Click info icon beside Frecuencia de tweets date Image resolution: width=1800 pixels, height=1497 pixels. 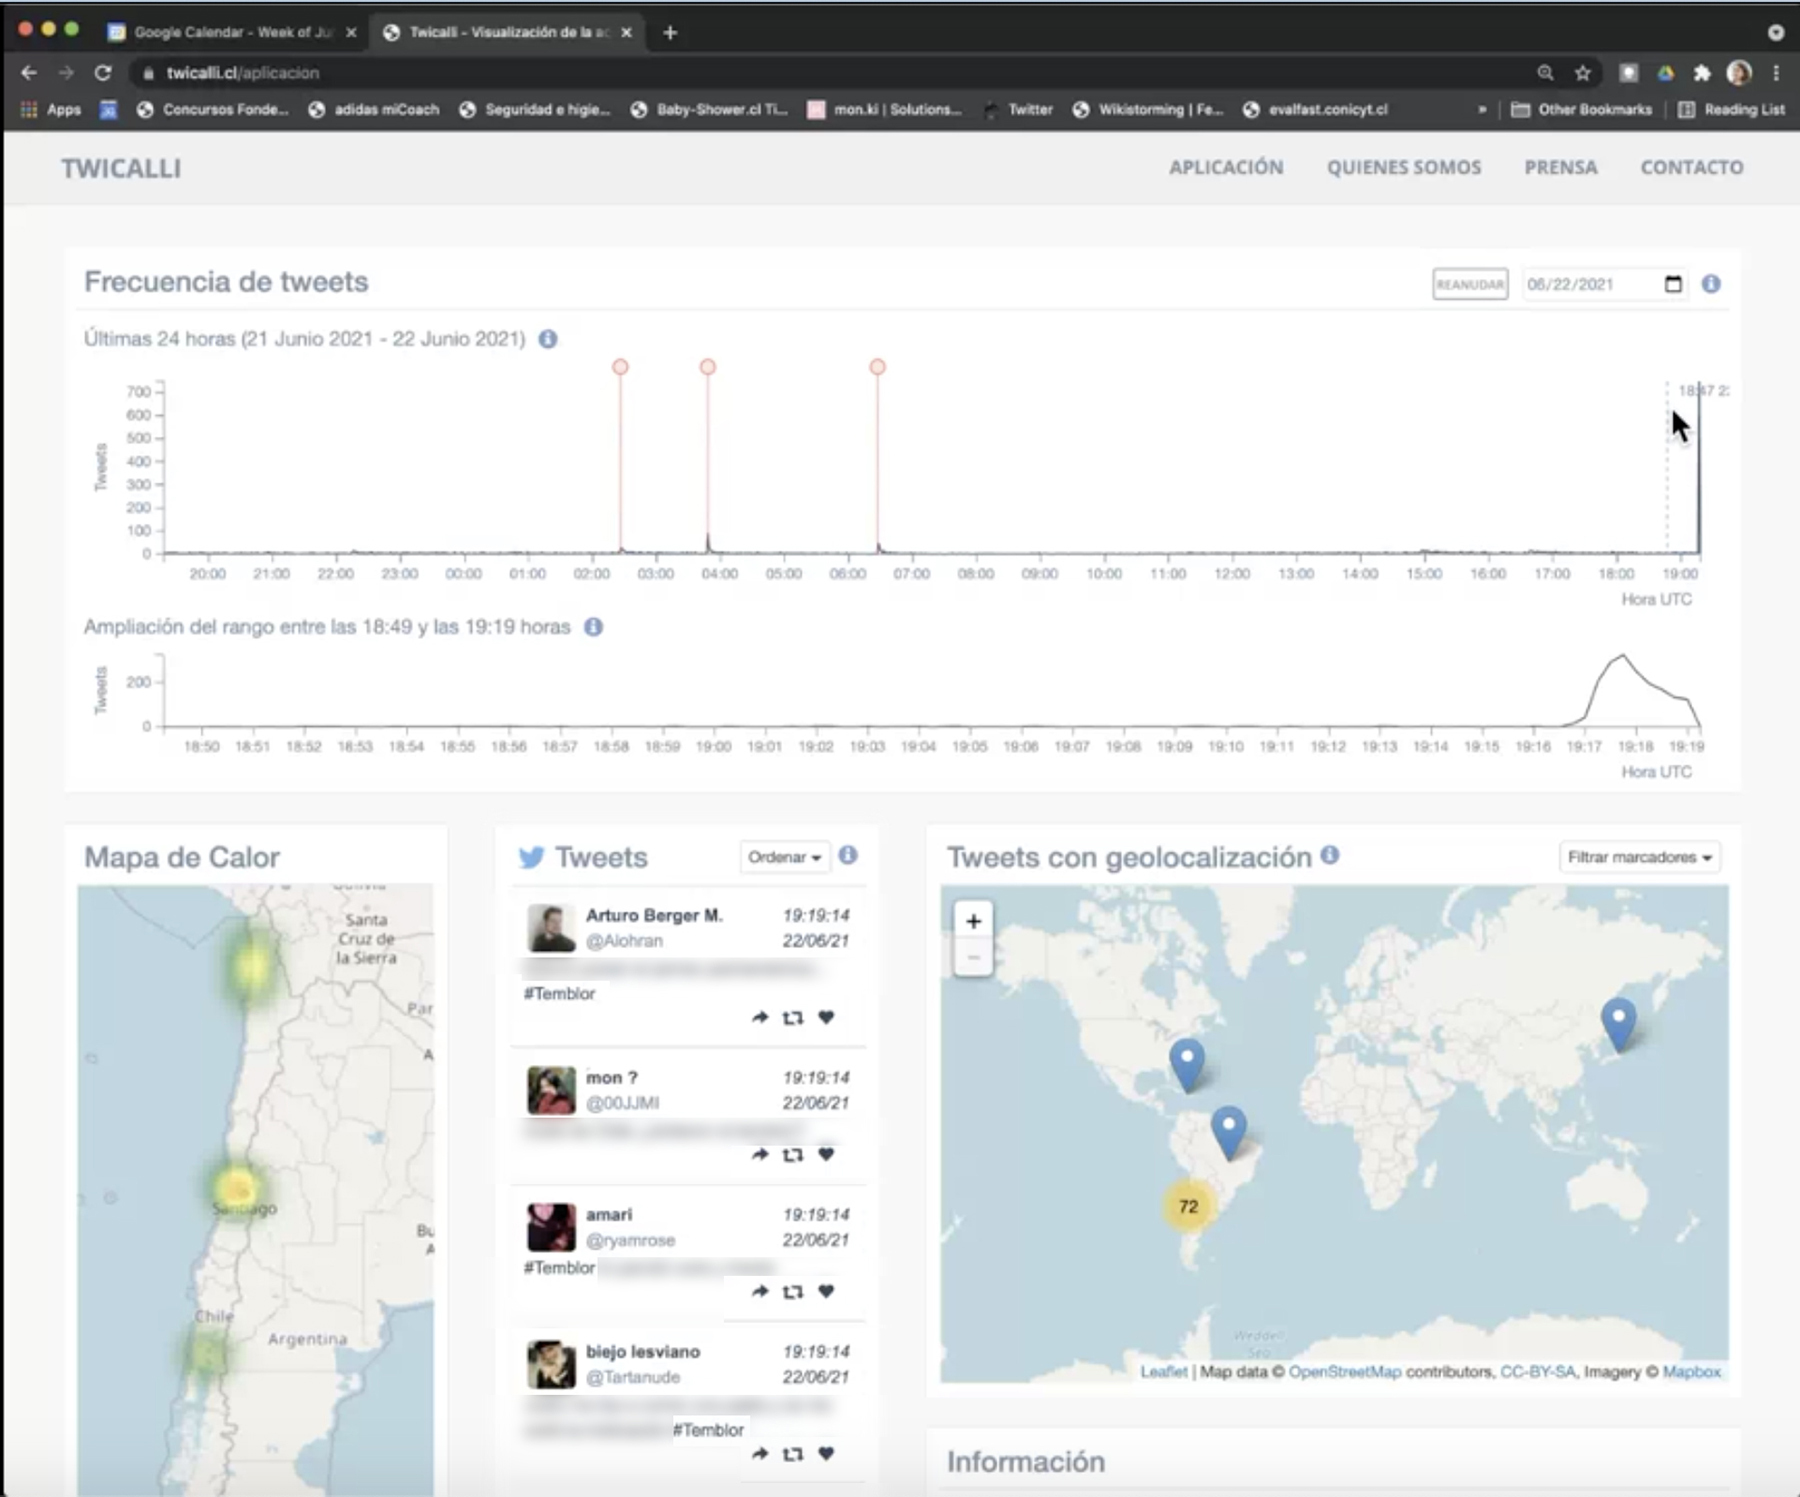[1711, 284]
